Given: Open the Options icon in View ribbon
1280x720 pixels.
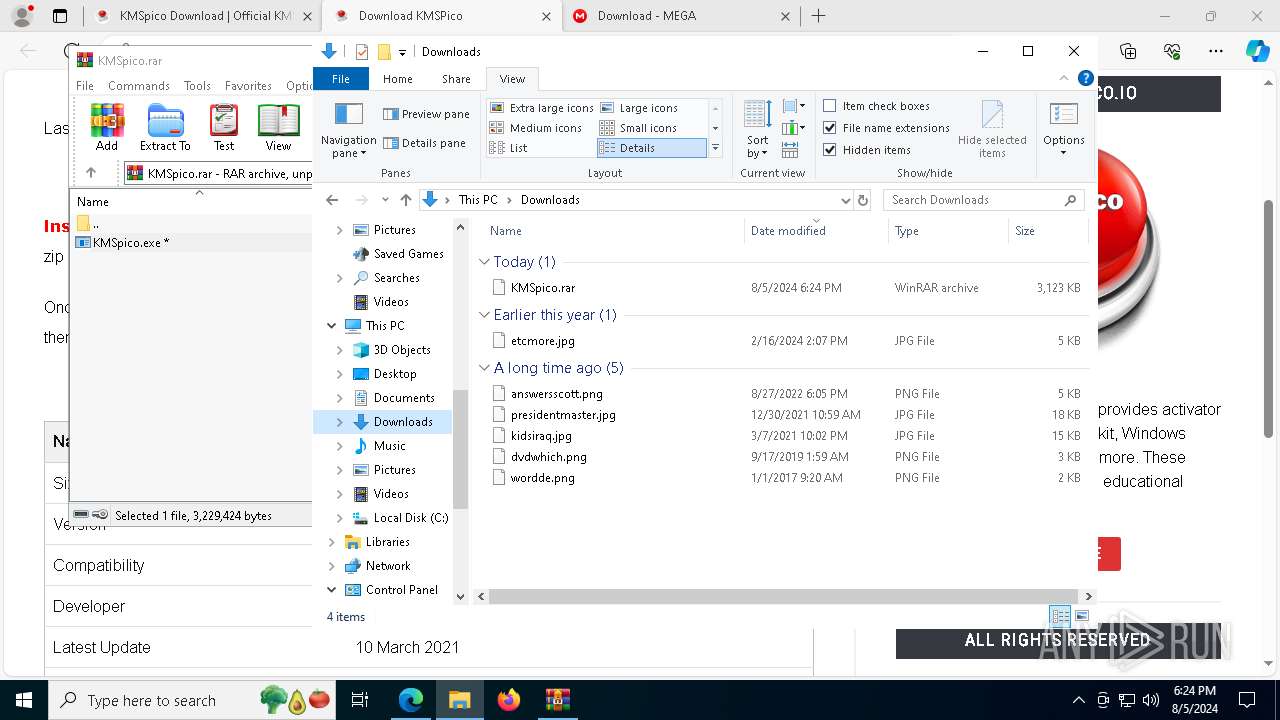Looking at the screenshot, I should click(1064, 129).
